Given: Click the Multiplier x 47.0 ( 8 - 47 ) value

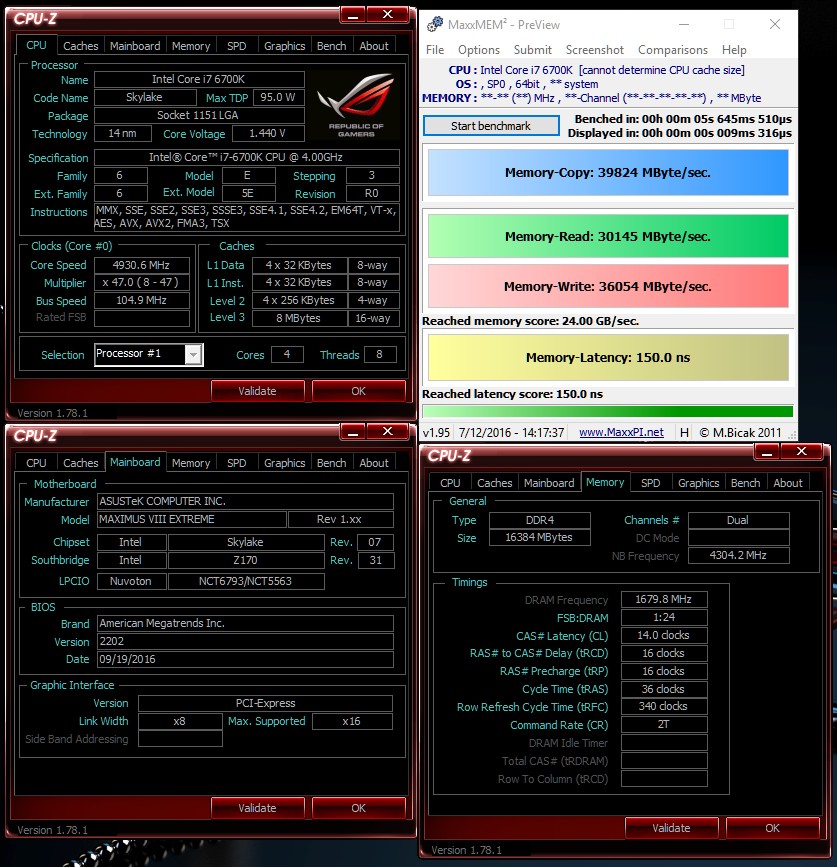Looking at the screenshot, I should [142, 282].
